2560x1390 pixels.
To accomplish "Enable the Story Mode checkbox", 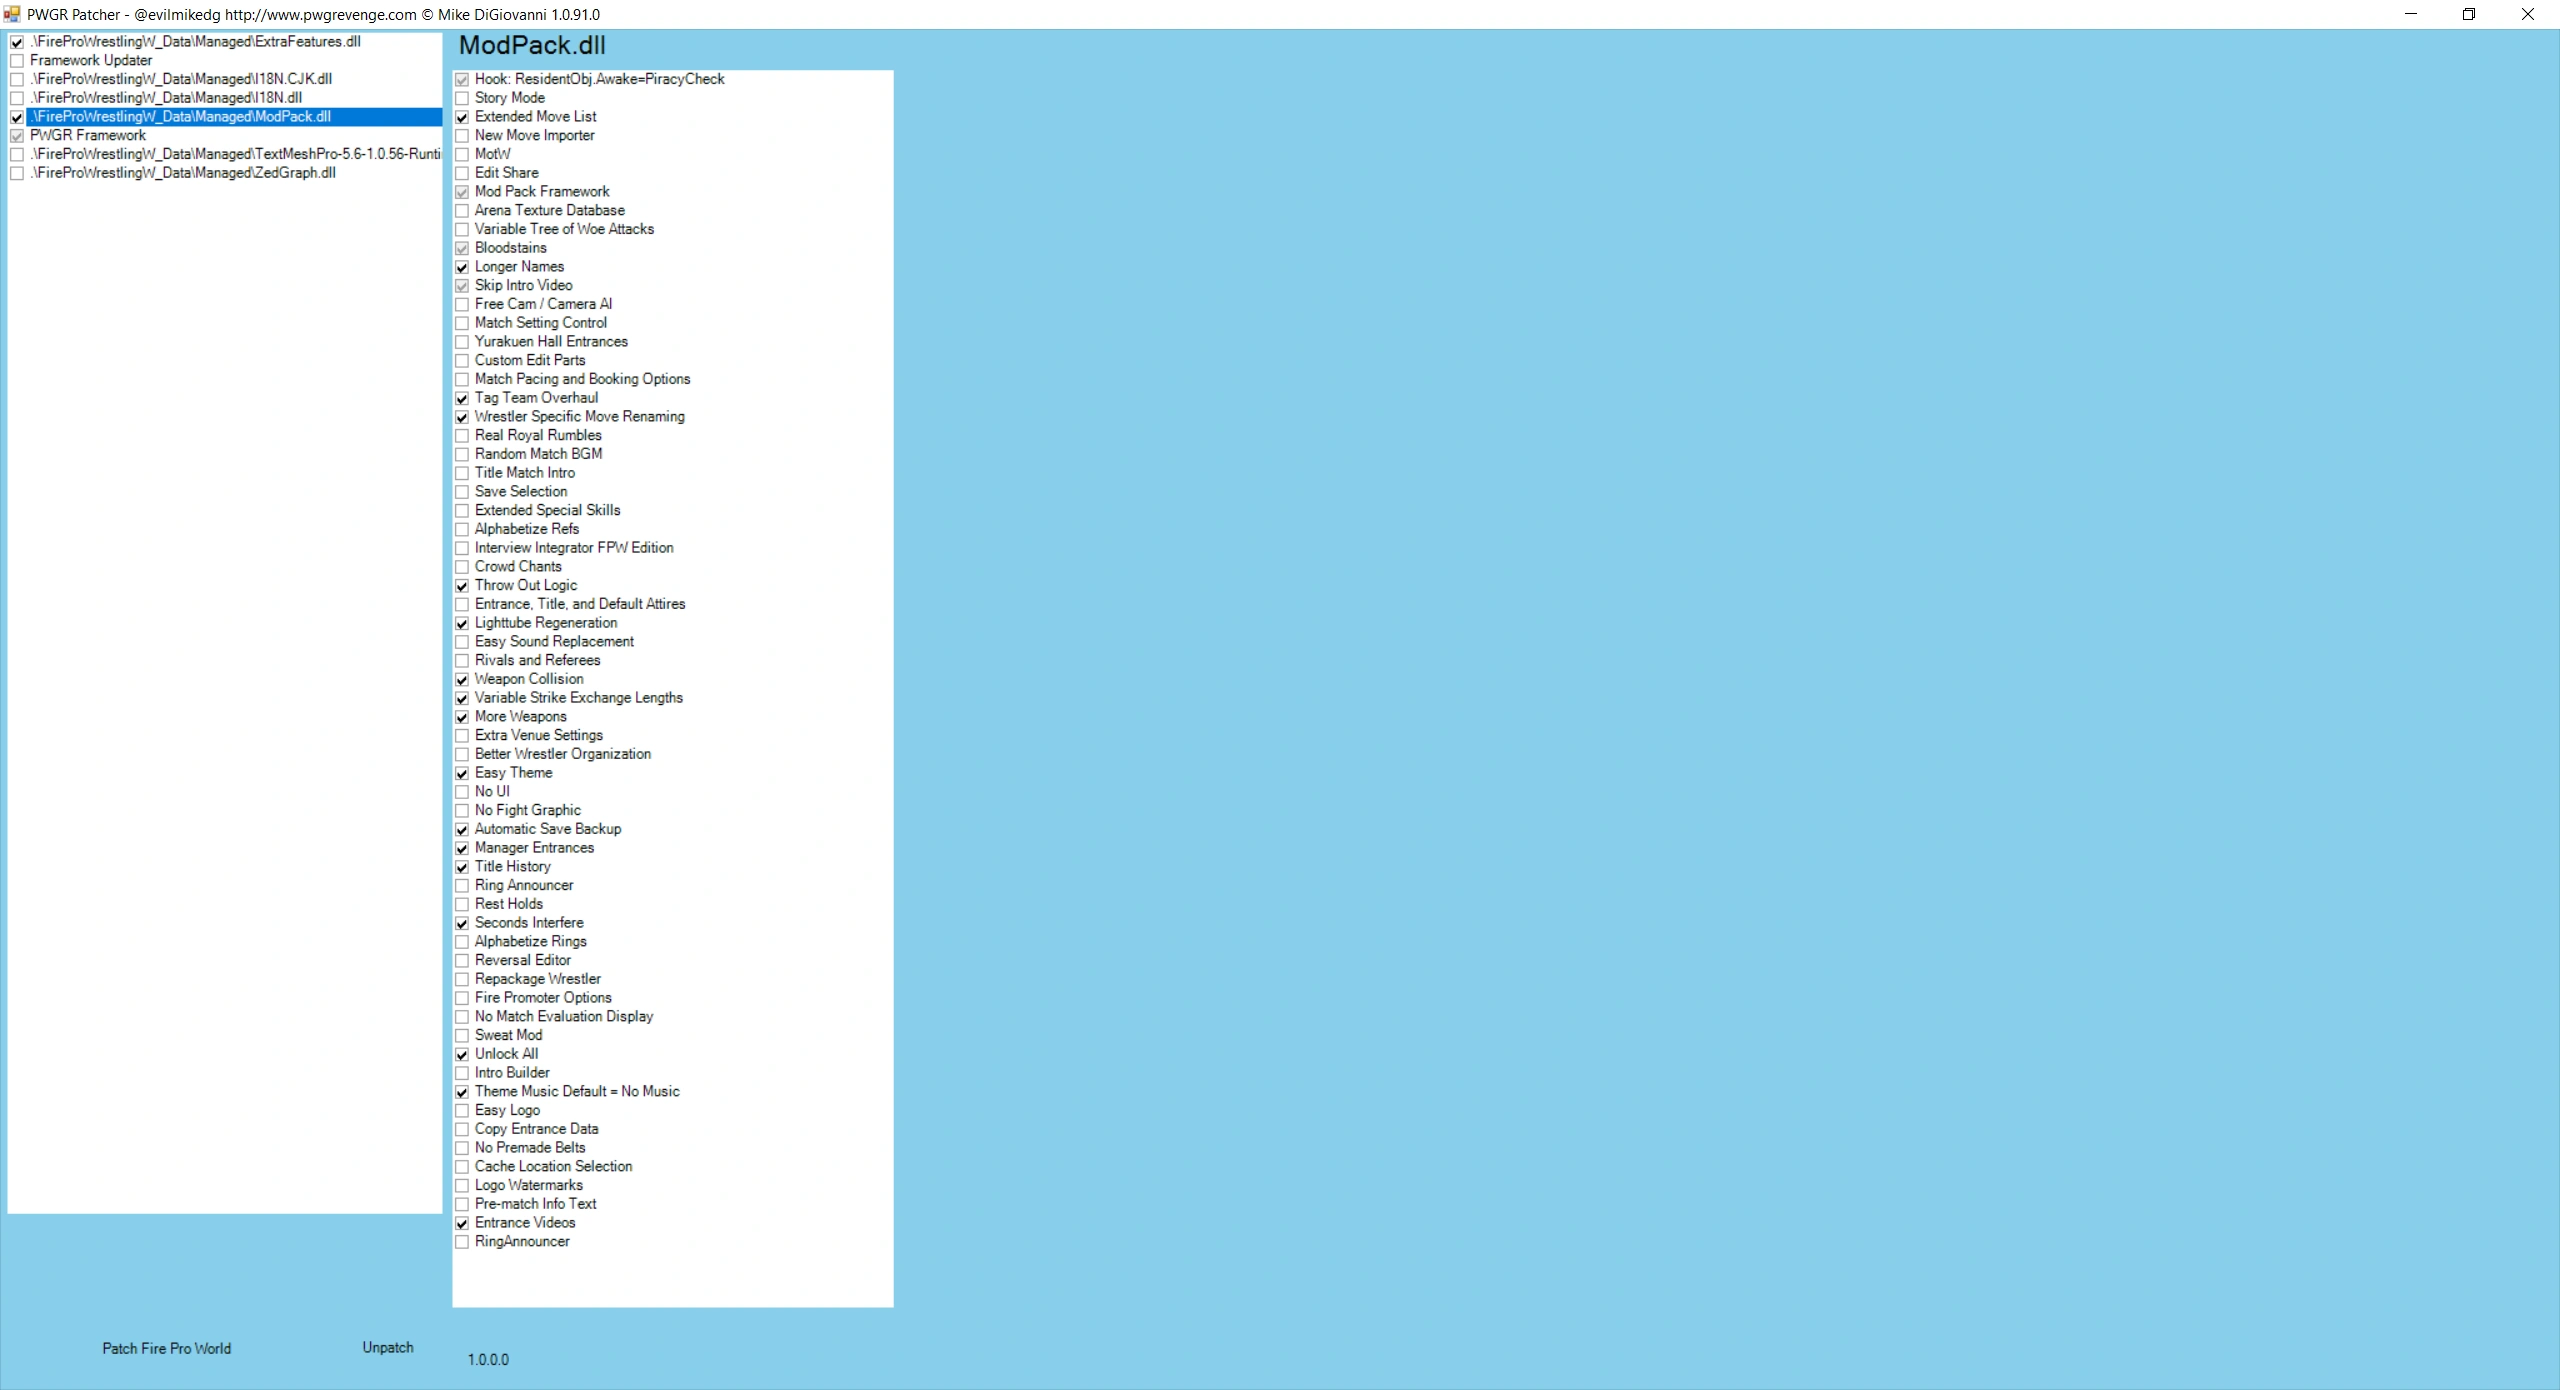I will pyautogui.click(x=462, y=98).
